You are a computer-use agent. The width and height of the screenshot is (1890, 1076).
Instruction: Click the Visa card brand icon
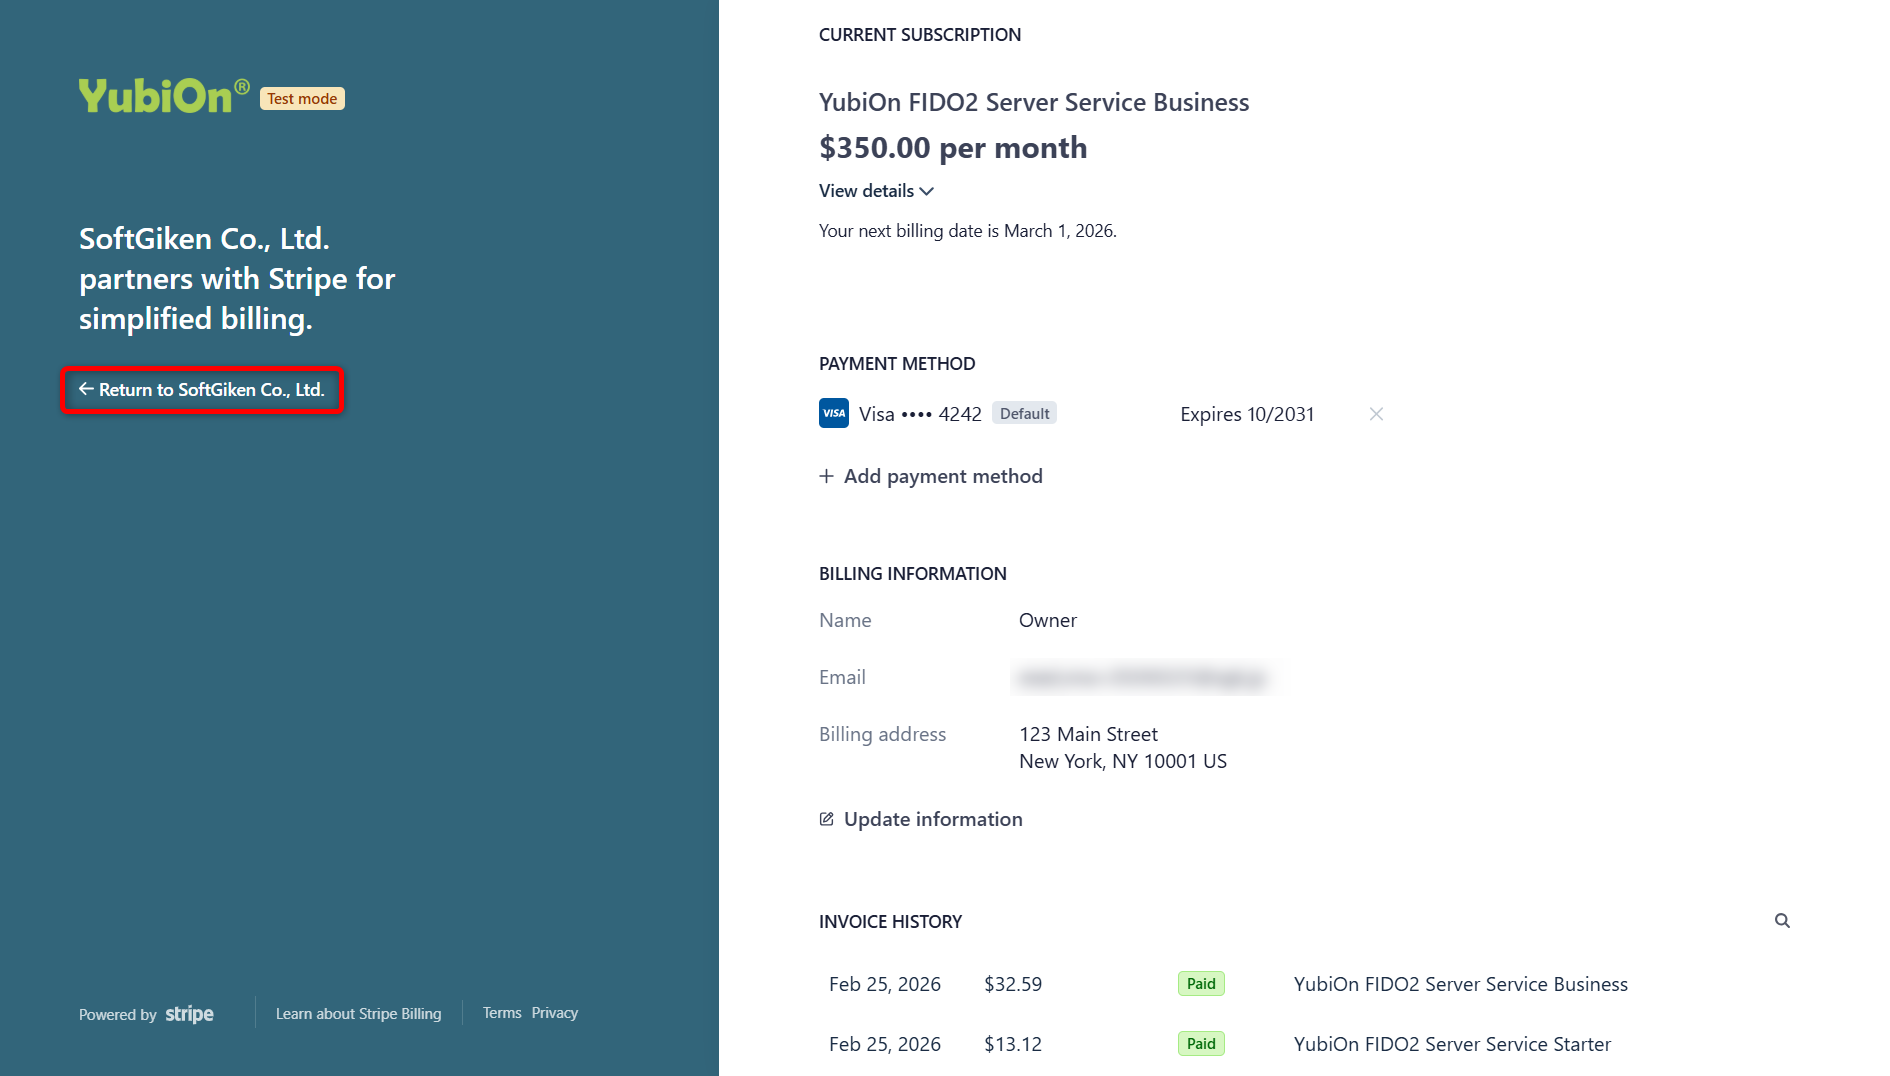tap(833, 413)
